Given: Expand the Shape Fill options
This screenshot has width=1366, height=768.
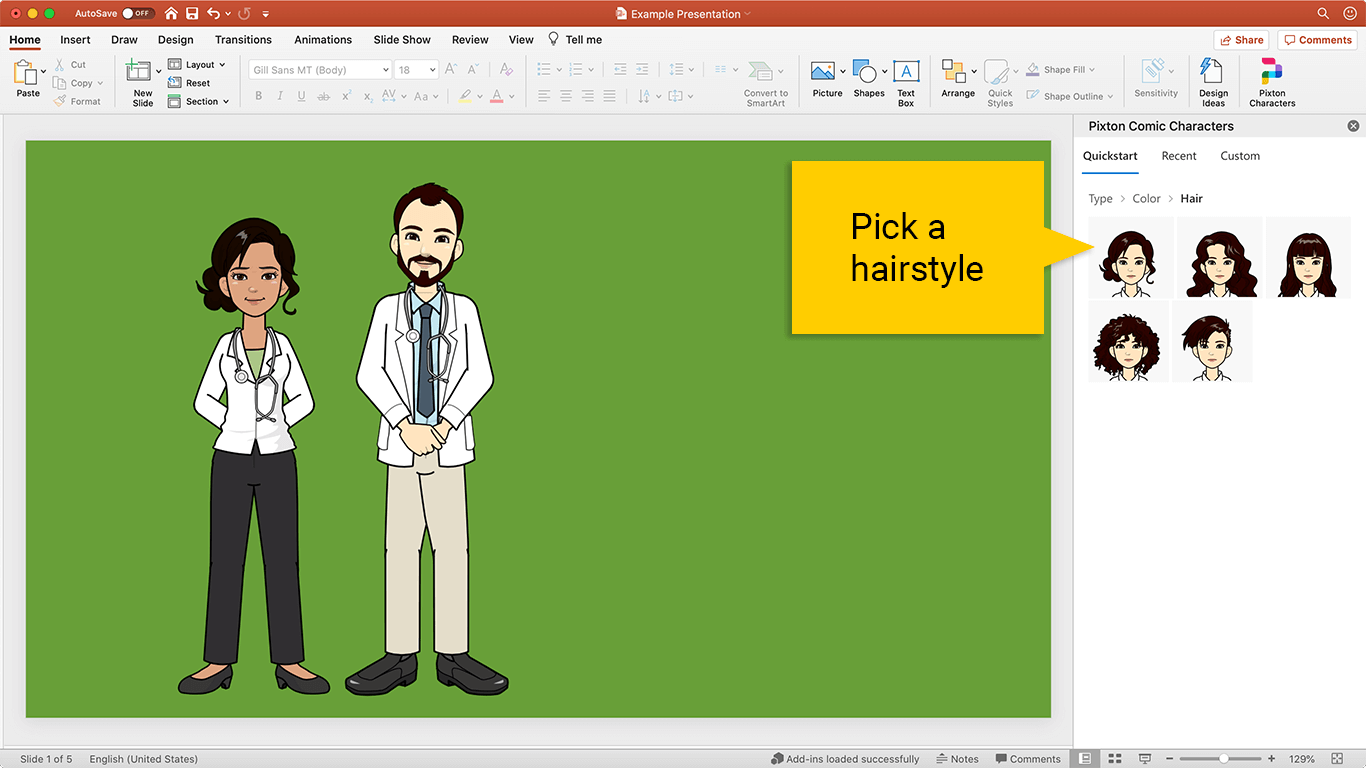Looking at the screenshot, I should pyautogui.click(x=1091, y=69).
